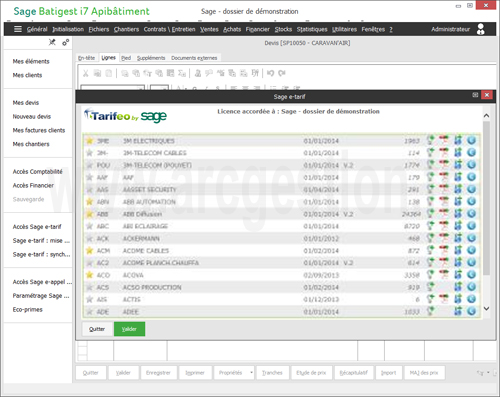This screenshot has height=397, width=500.
Task: Open the Propriétés button dropdown arrow
Action: point(251,372)
